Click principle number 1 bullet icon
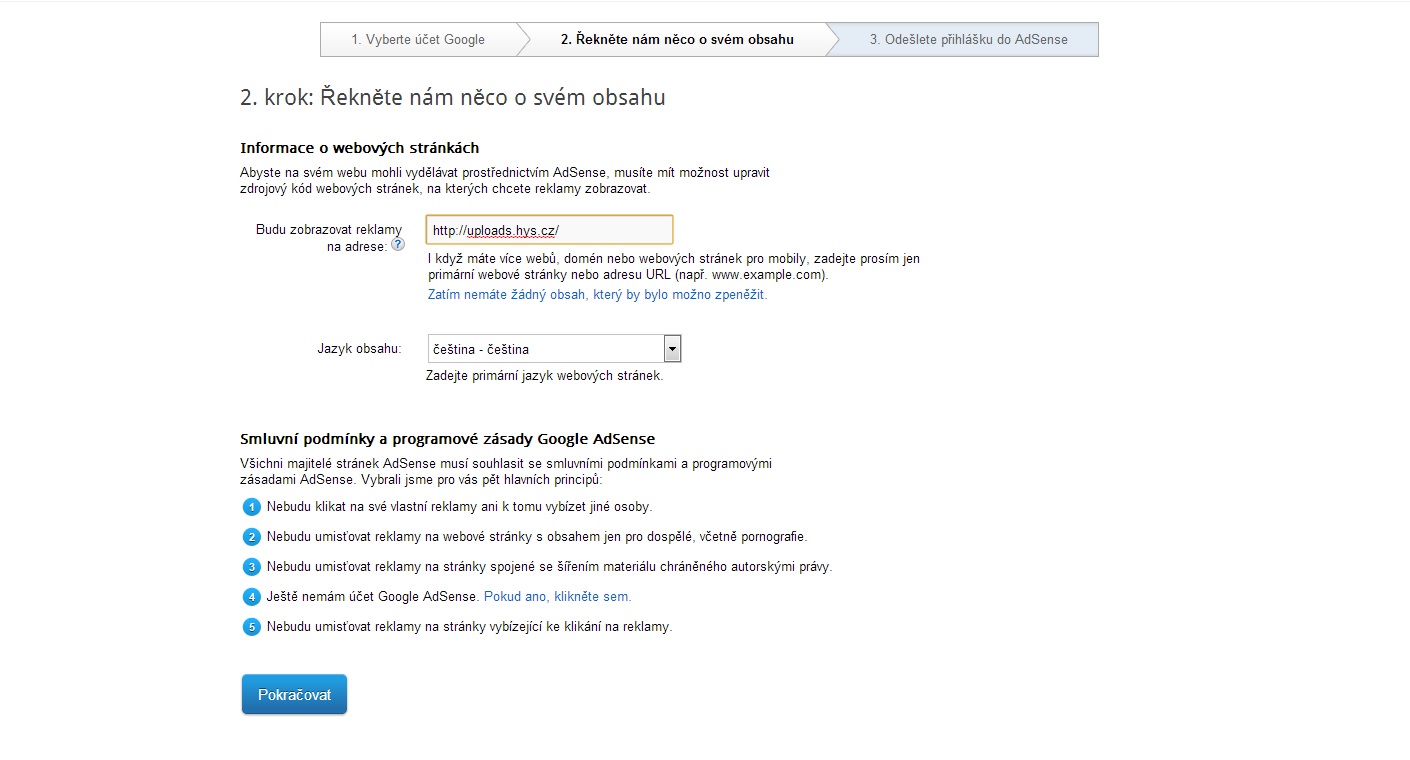The width and height of the screenshot is (1410, 760). (x=252, y=507)
